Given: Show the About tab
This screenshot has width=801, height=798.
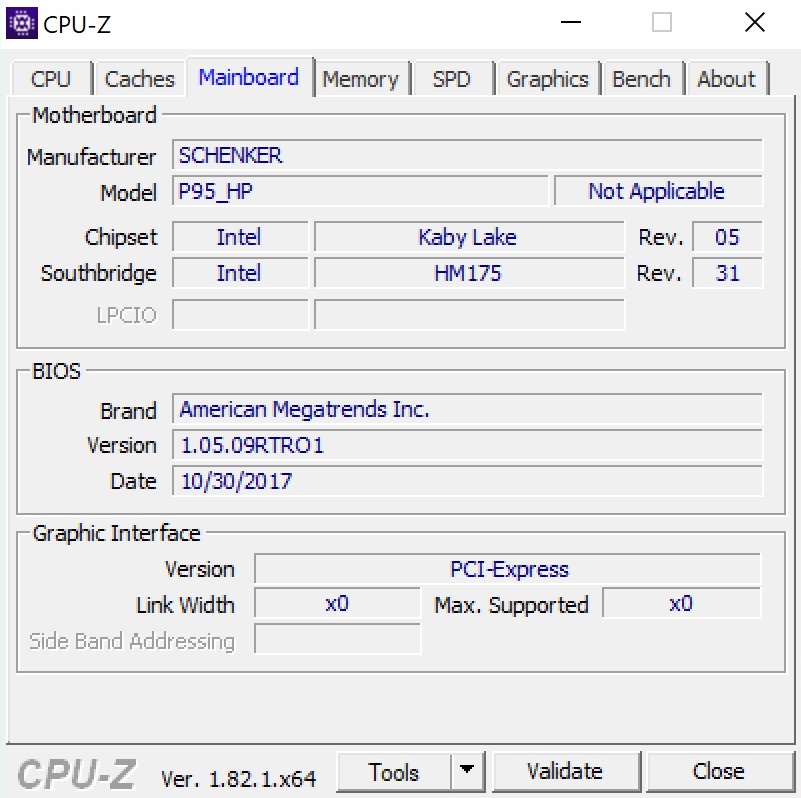Looking at the screenshot, I should 726,79.
